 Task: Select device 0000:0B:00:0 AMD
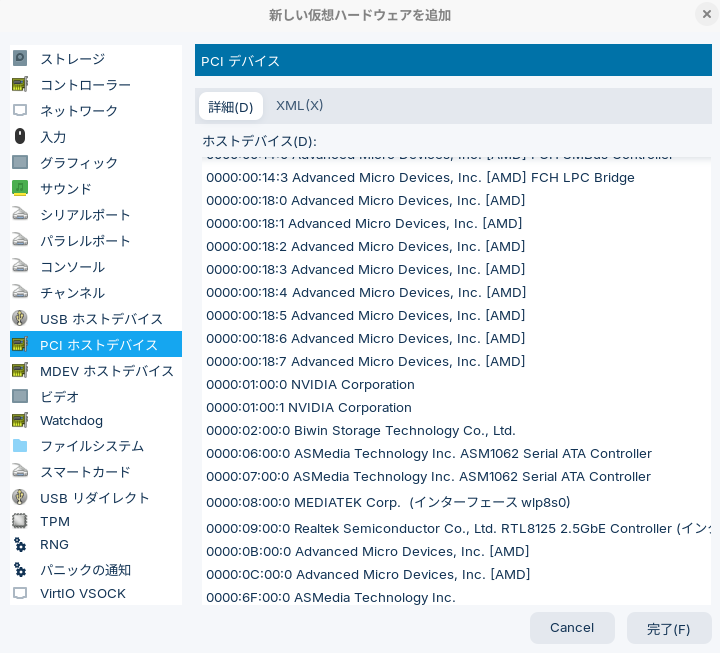(x=456, y=551)
